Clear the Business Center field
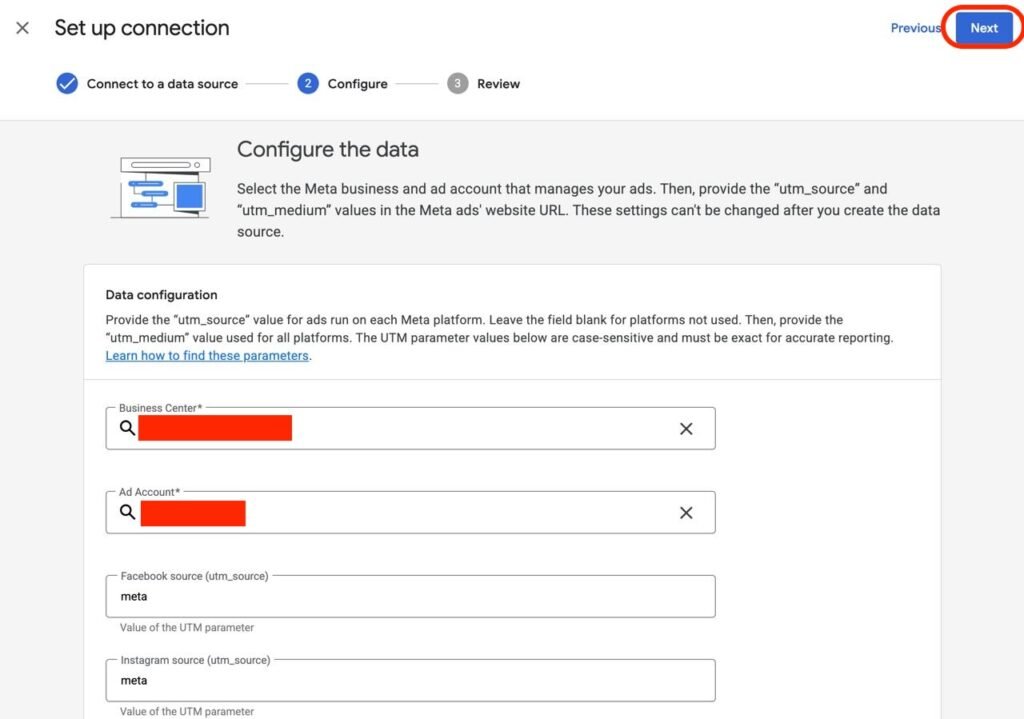Image resolution: width=1024 pixels, height=719 pixels. pos(686,429)
